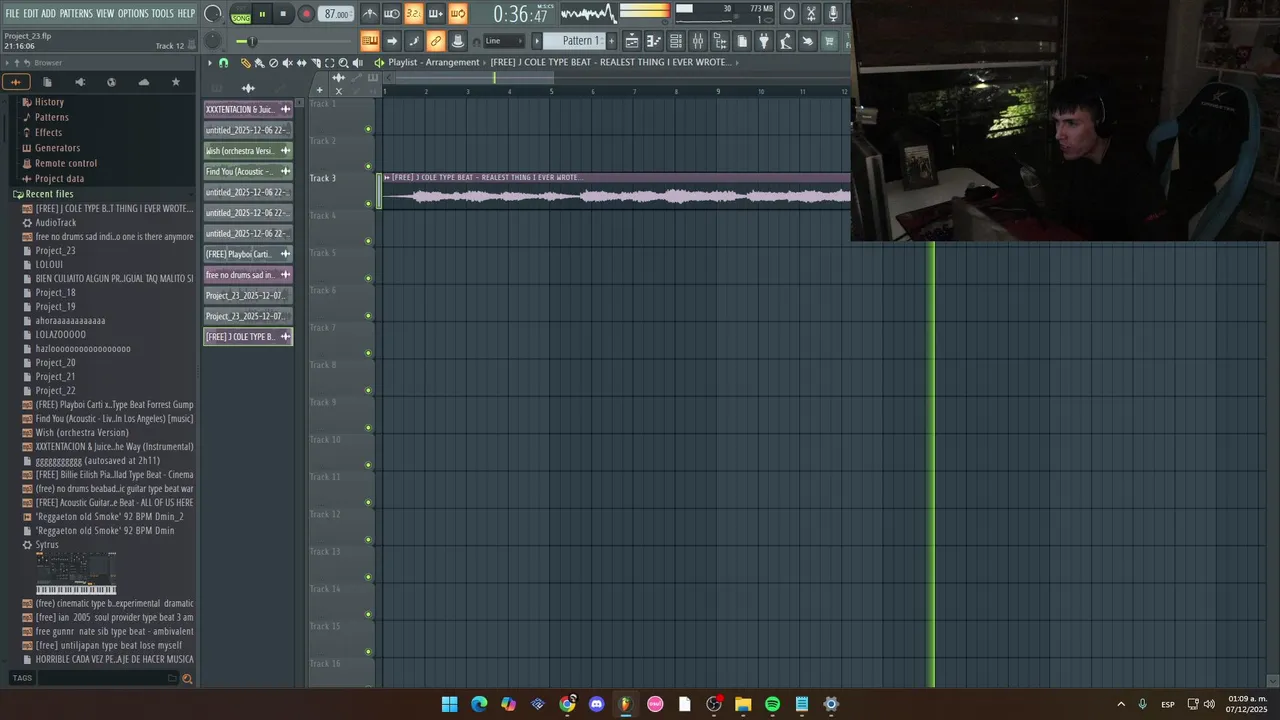
Task: Open the TOOLS menu
Action: 163,14
